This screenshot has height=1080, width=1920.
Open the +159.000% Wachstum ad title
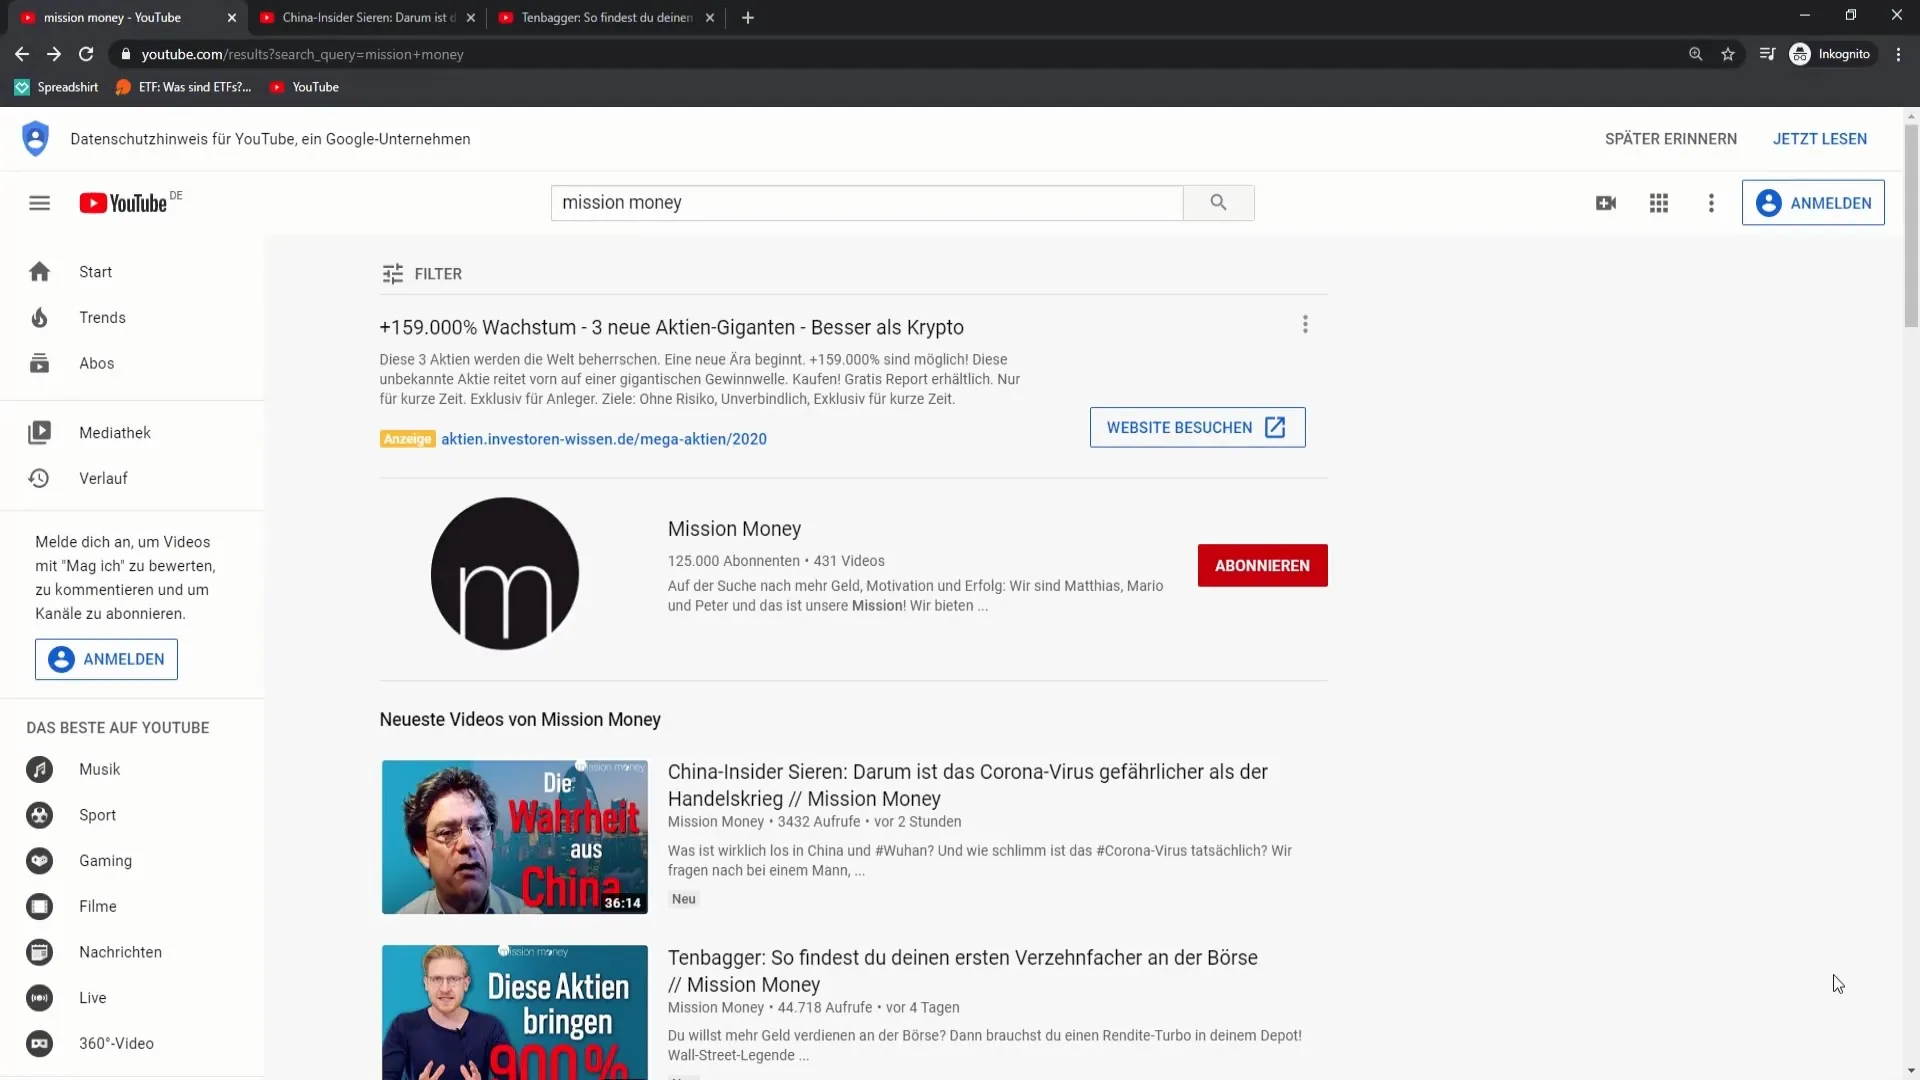point(671,328)
